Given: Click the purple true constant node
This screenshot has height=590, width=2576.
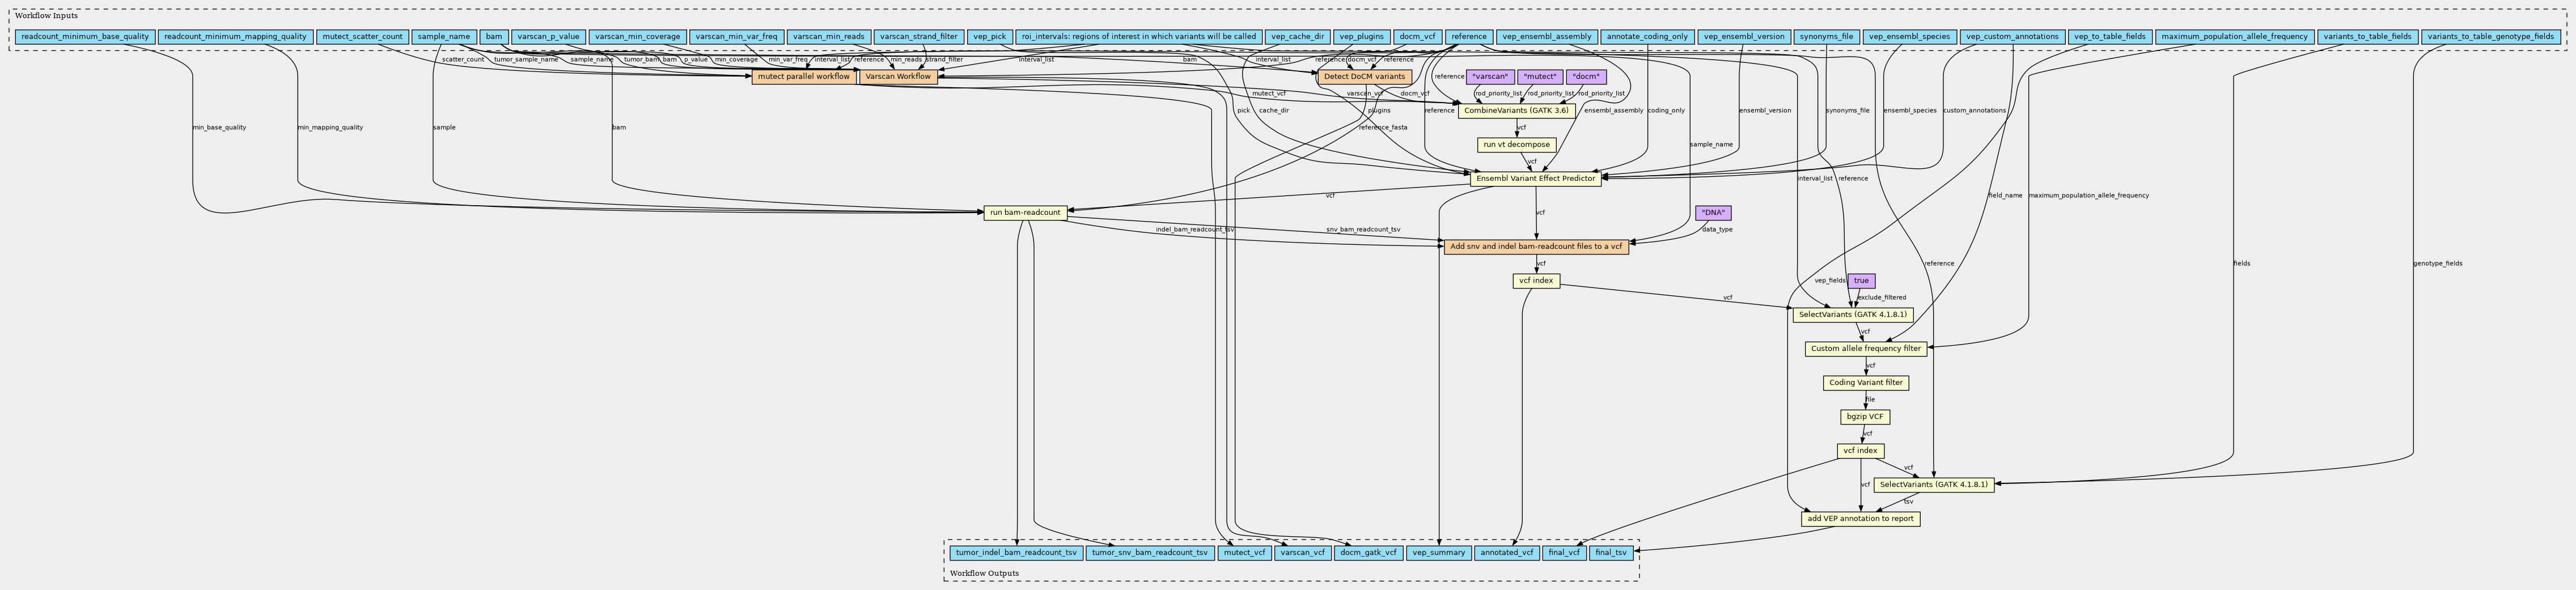Looking at the screenshot, I should (1861, 281).
